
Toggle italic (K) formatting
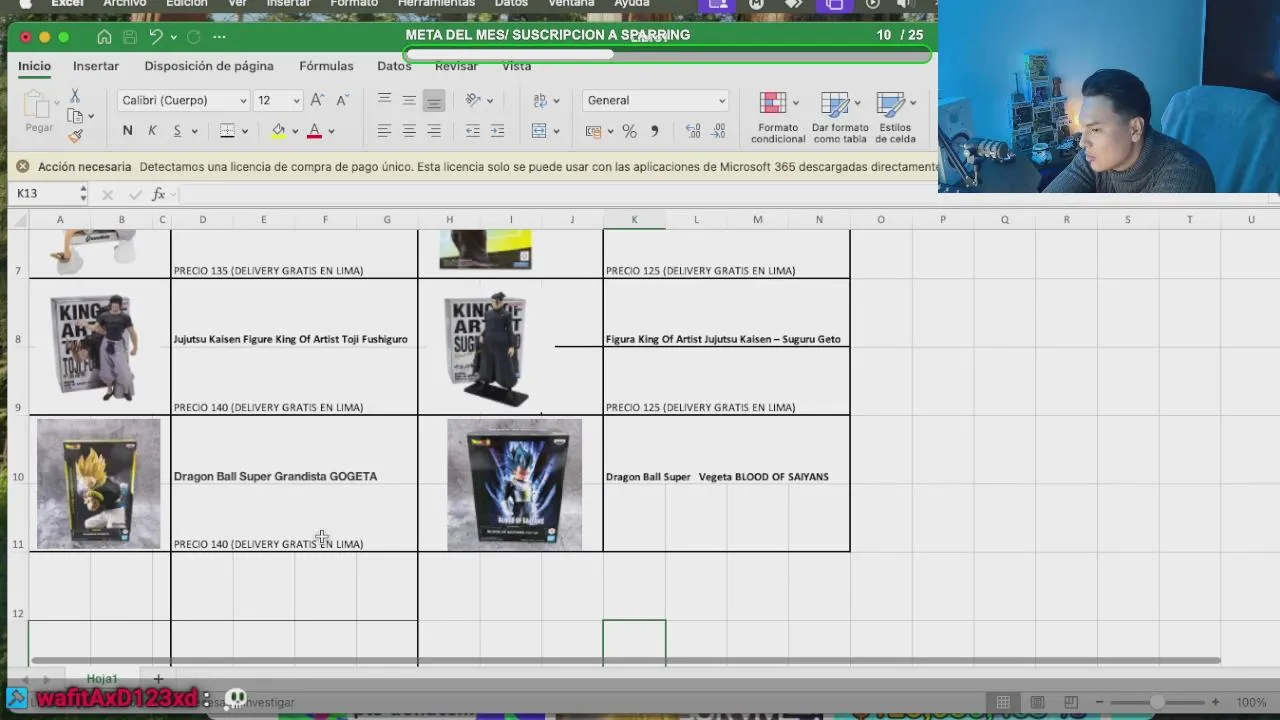click(152, 131)
